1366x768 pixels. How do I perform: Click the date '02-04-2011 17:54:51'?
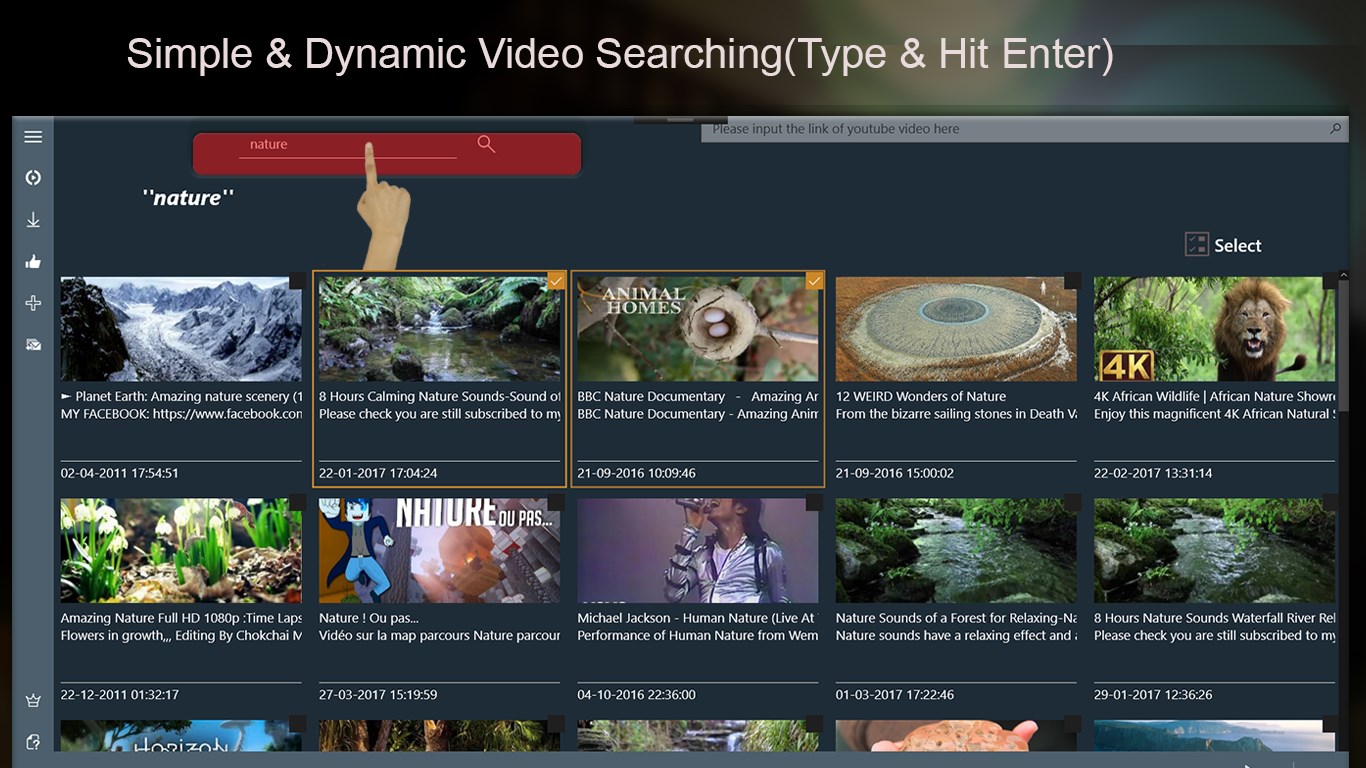120,473
